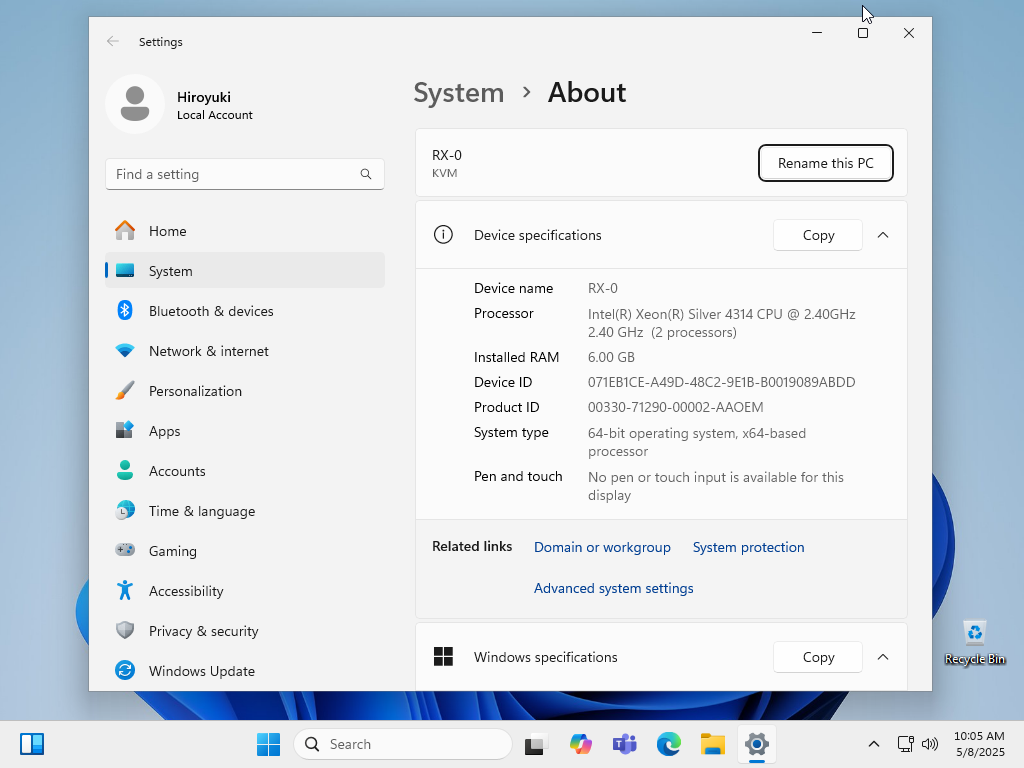Click the Recycle Bin desktop icon
This screenshot has width=1024, height=768.
(974, 643)
